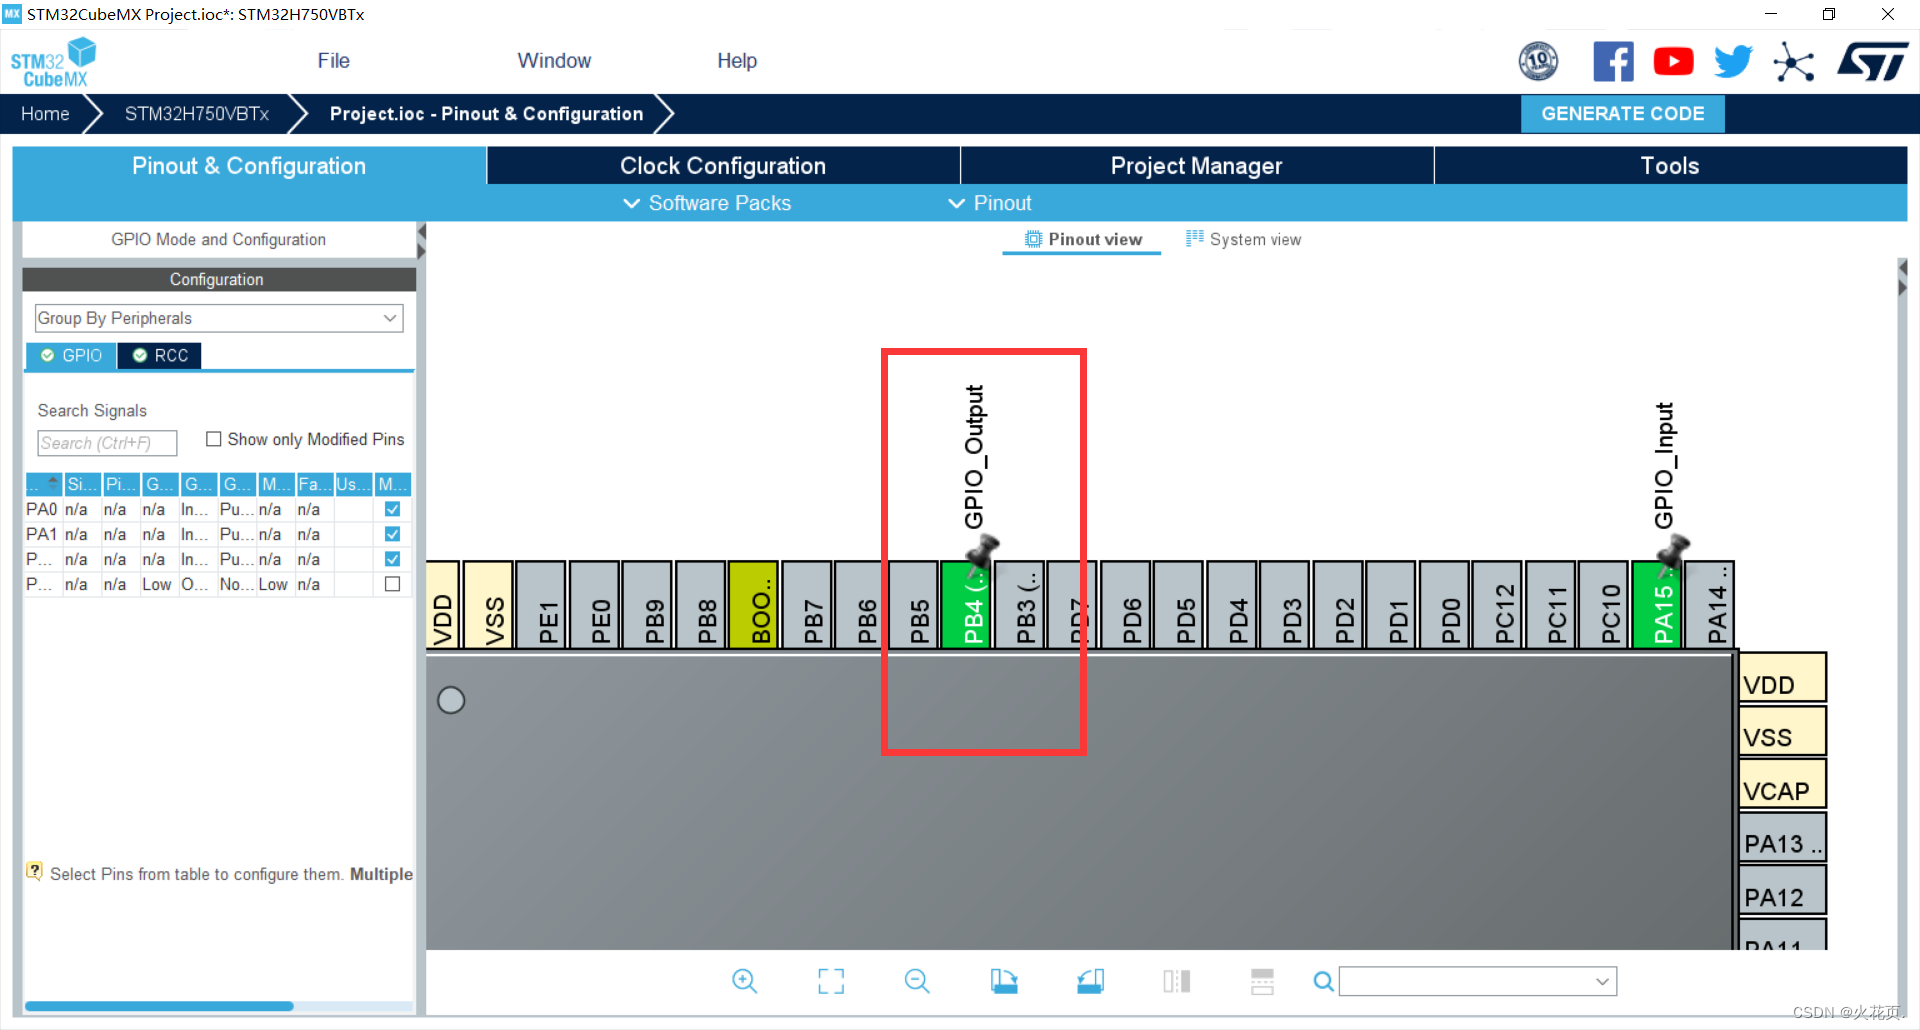Click the horizontal scrollbar in left panel
Viewport: 1920px width, 1030px height.
point(159,1006)
